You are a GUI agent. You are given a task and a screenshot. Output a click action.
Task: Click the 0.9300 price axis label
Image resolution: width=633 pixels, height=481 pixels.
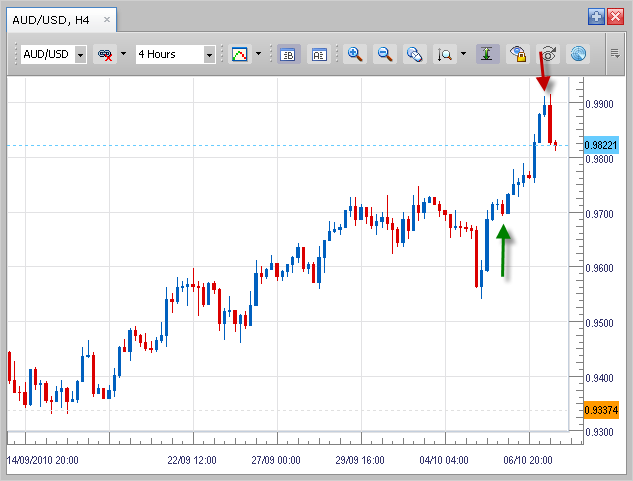pyautogui.click(x=599, y=432)
